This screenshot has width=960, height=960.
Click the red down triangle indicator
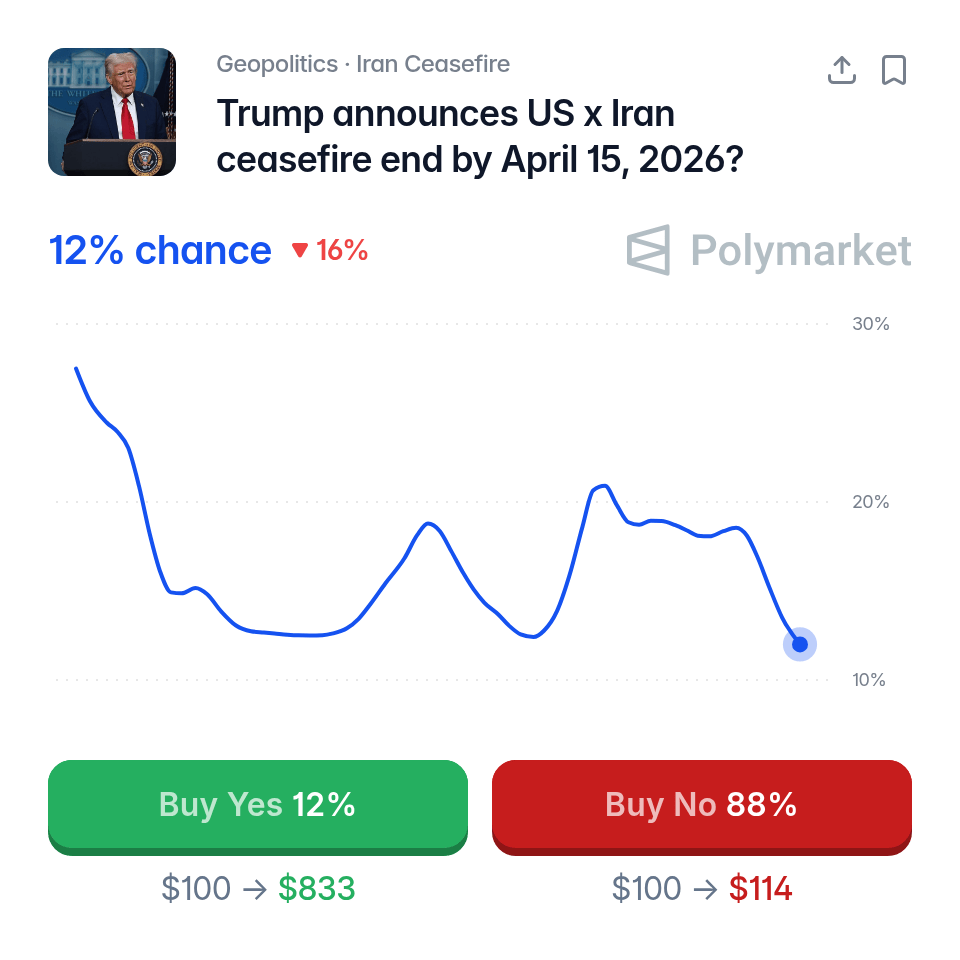tap(300, 251)
